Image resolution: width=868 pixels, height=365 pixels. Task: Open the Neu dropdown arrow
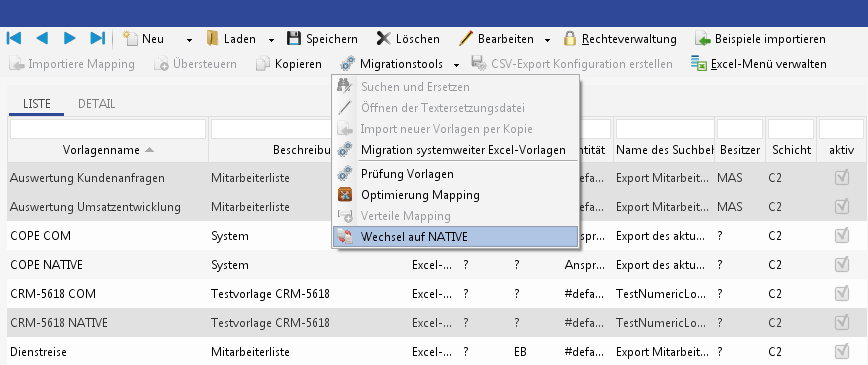tap(189, 40)
